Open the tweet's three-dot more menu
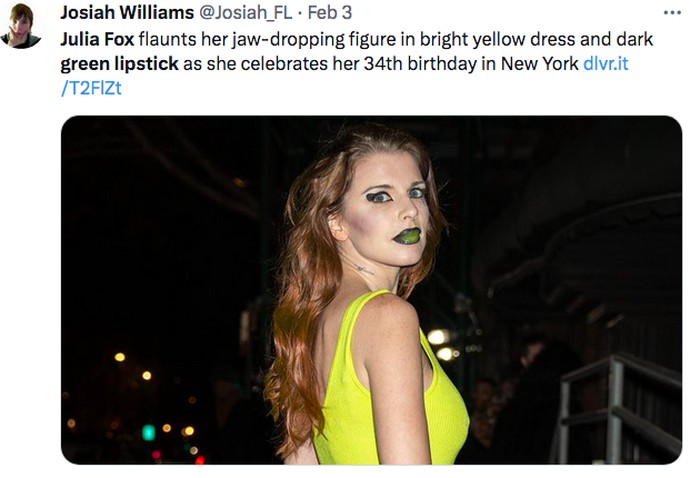This screenshot has height=478, width=700. click(x=671, y=13)
